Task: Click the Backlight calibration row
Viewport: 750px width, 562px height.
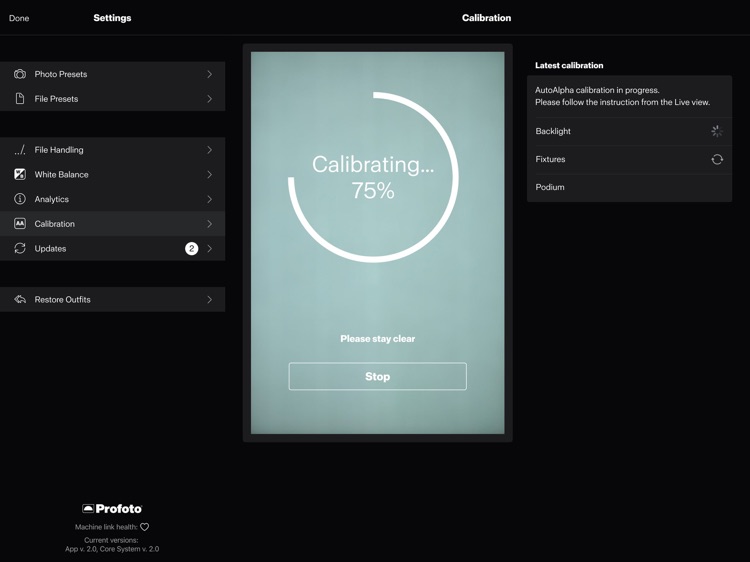Action: [629, 131]
